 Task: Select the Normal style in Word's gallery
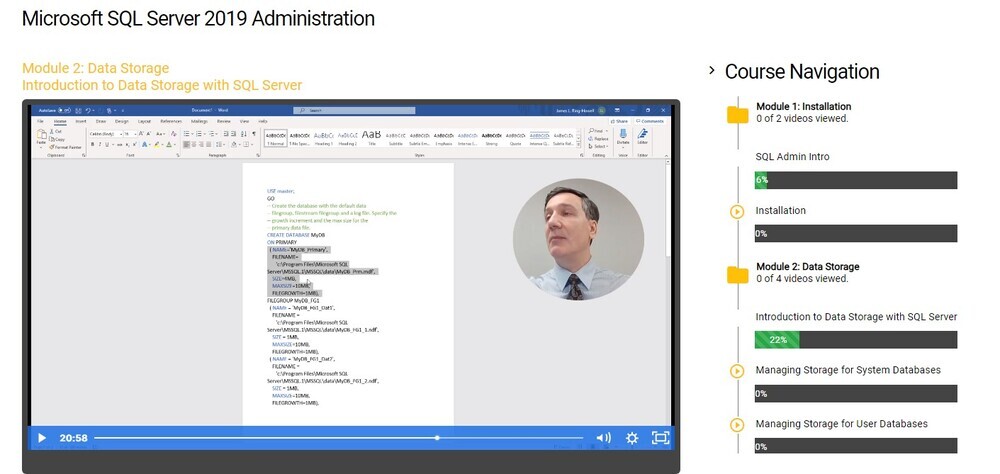coord(276,138)
